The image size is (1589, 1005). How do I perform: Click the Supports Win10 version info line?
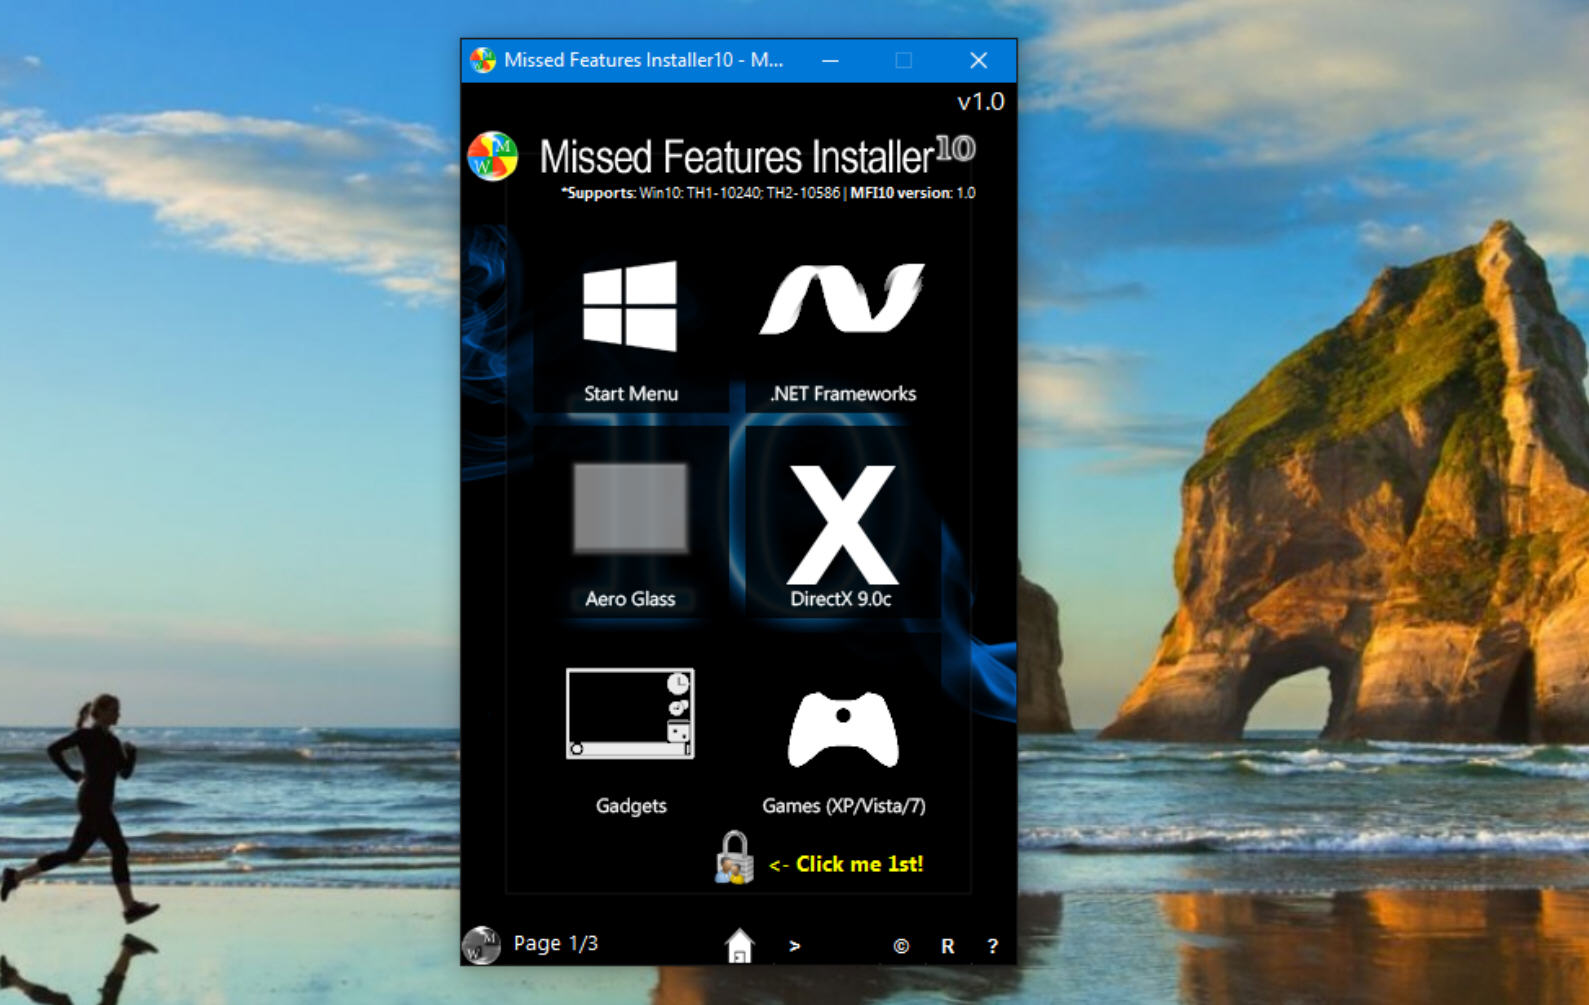768,193
